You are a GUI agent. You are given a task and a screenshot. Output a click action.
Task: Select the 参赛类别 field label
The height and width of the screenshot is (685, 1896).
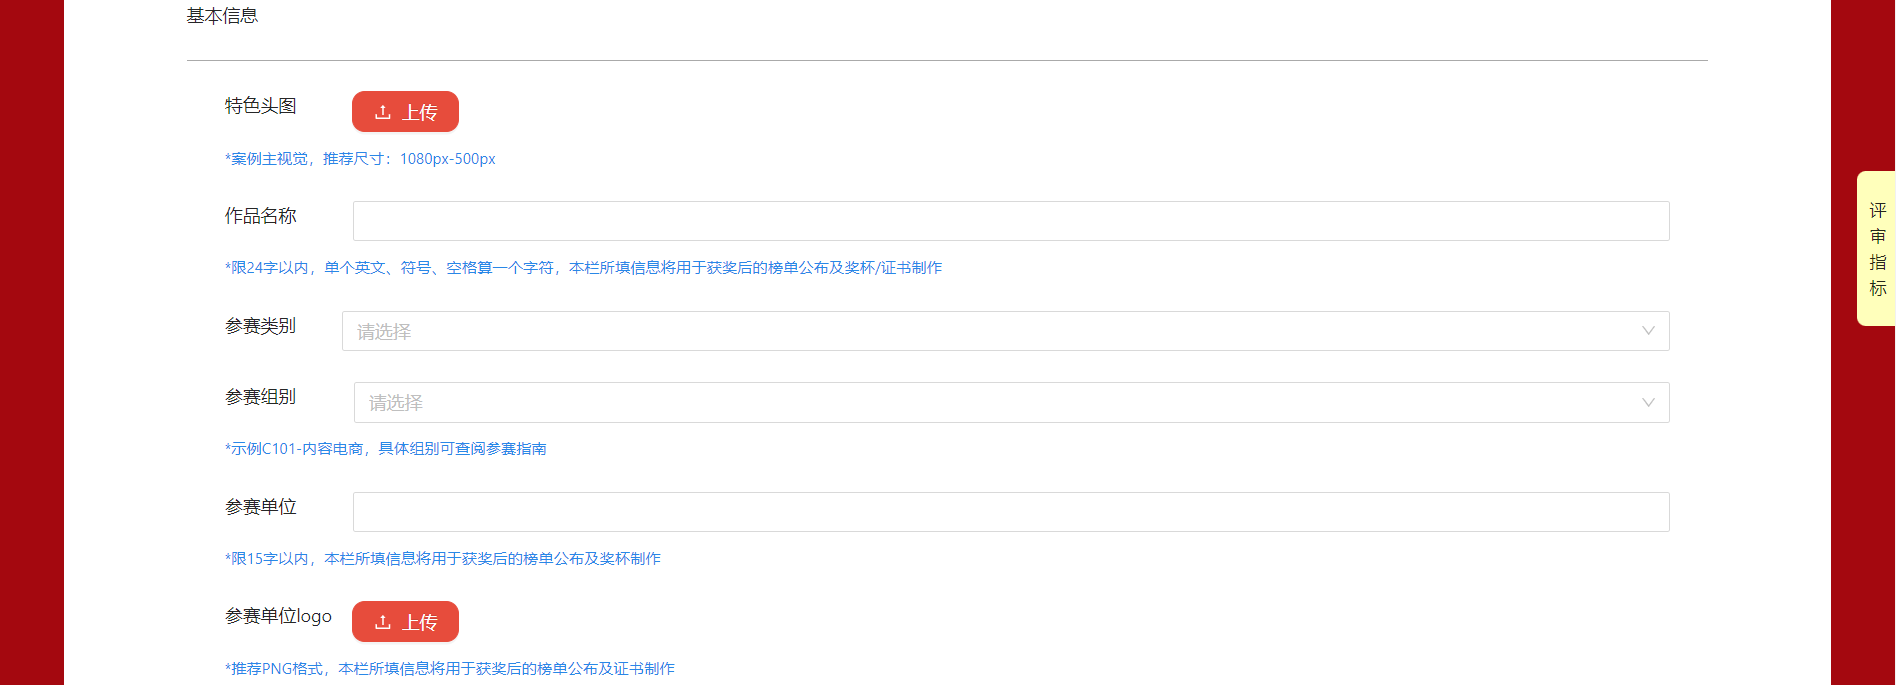point(260,326)
